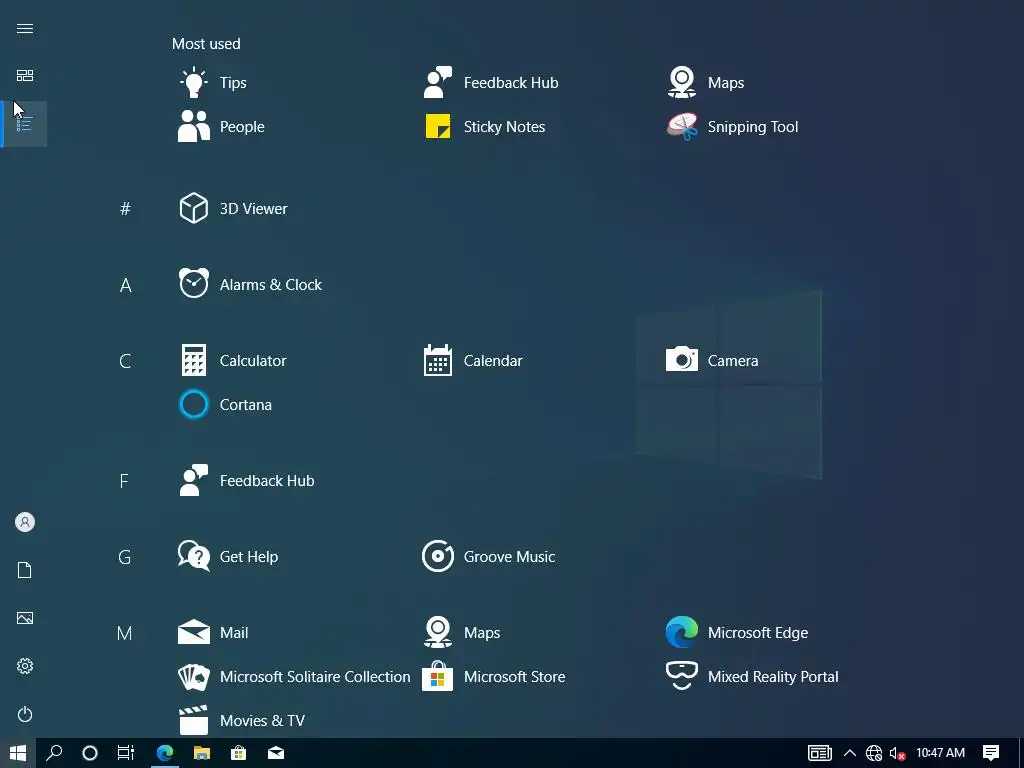Open Cortana from the app list
Screen dimensions: 1024x768
pos(225,404)
